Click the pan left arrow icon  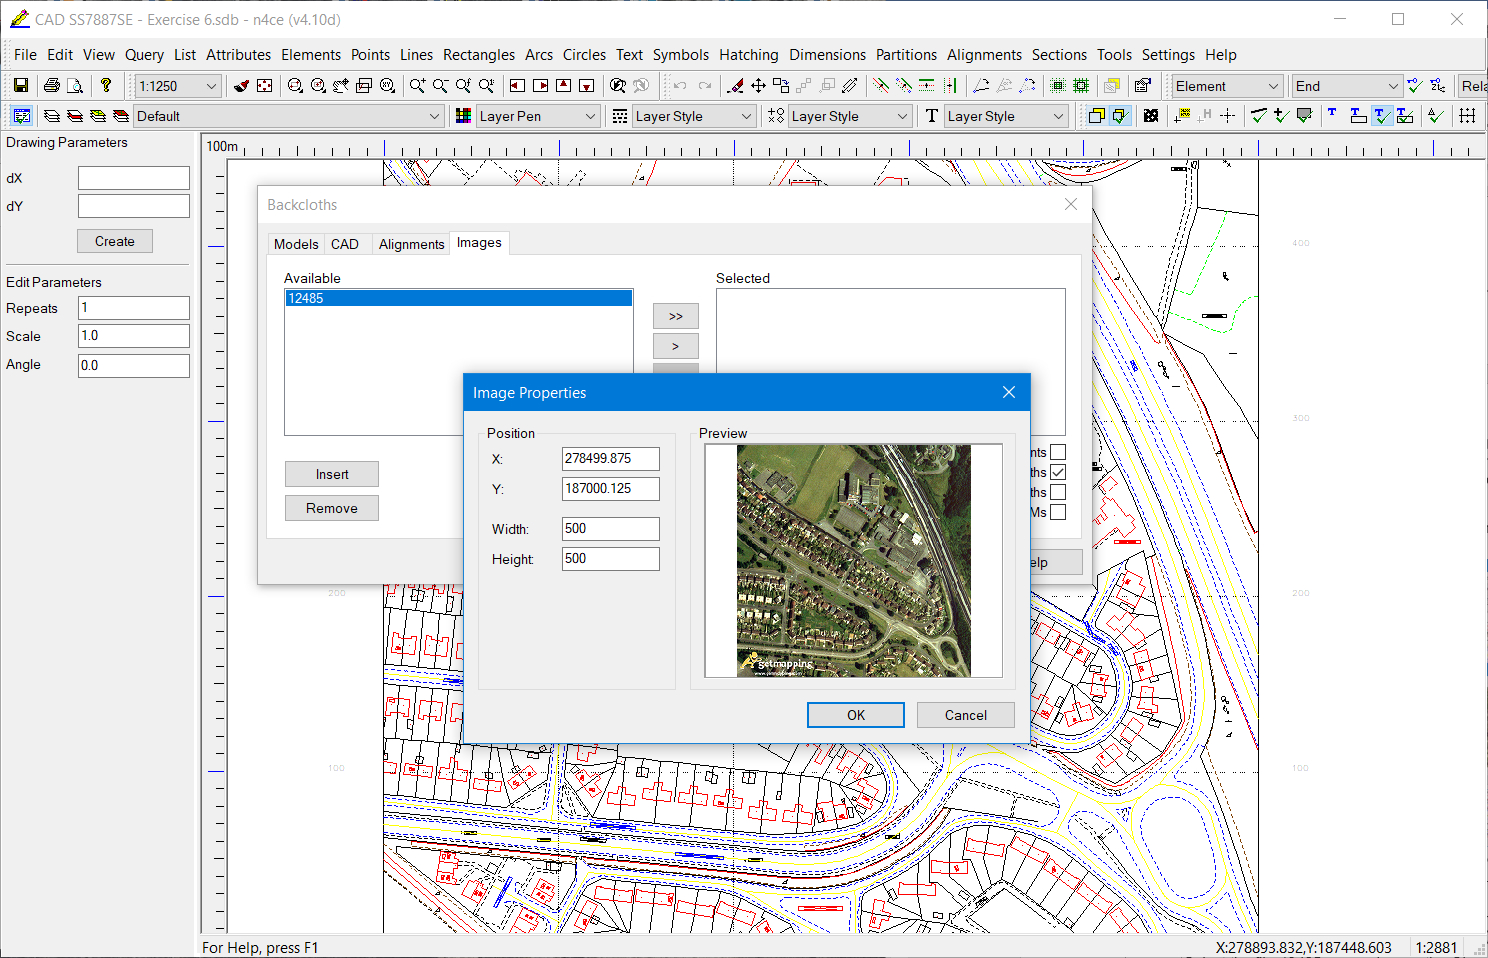[x=517, y=86]
